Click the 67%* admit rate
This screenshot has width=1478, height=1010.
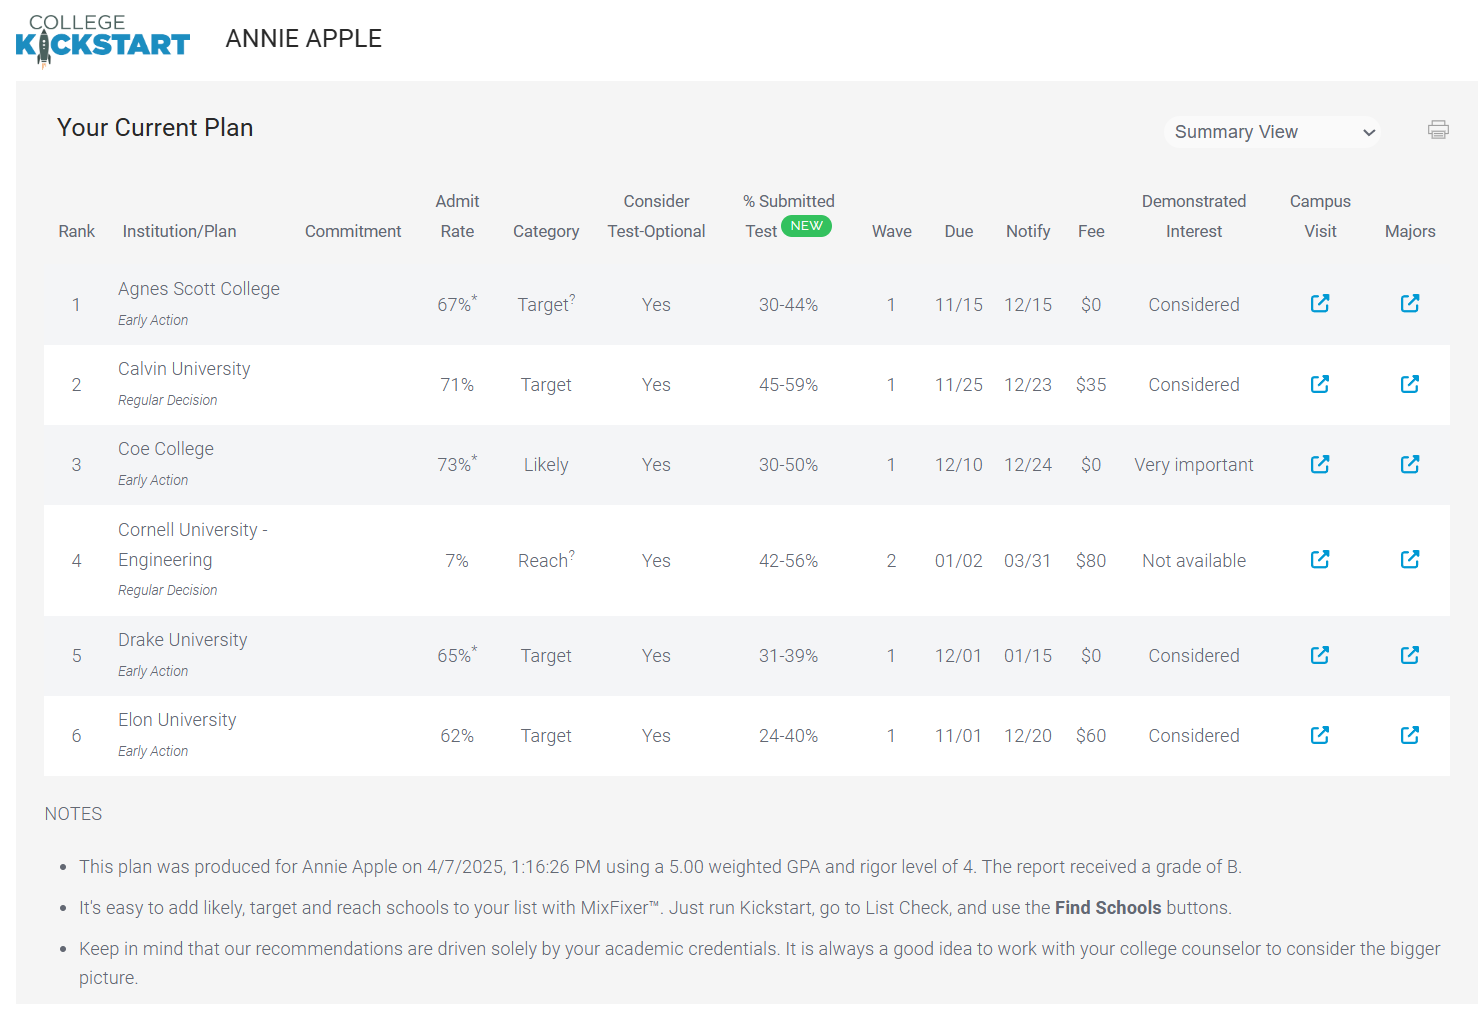click(x=457, y=304)
